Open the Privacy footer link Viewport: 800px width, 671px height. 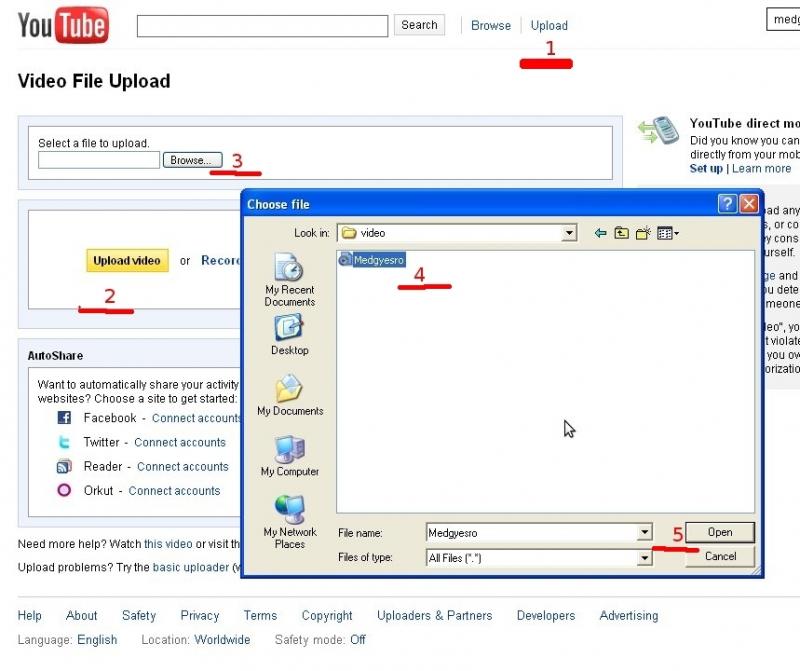[x=199, y=615]
